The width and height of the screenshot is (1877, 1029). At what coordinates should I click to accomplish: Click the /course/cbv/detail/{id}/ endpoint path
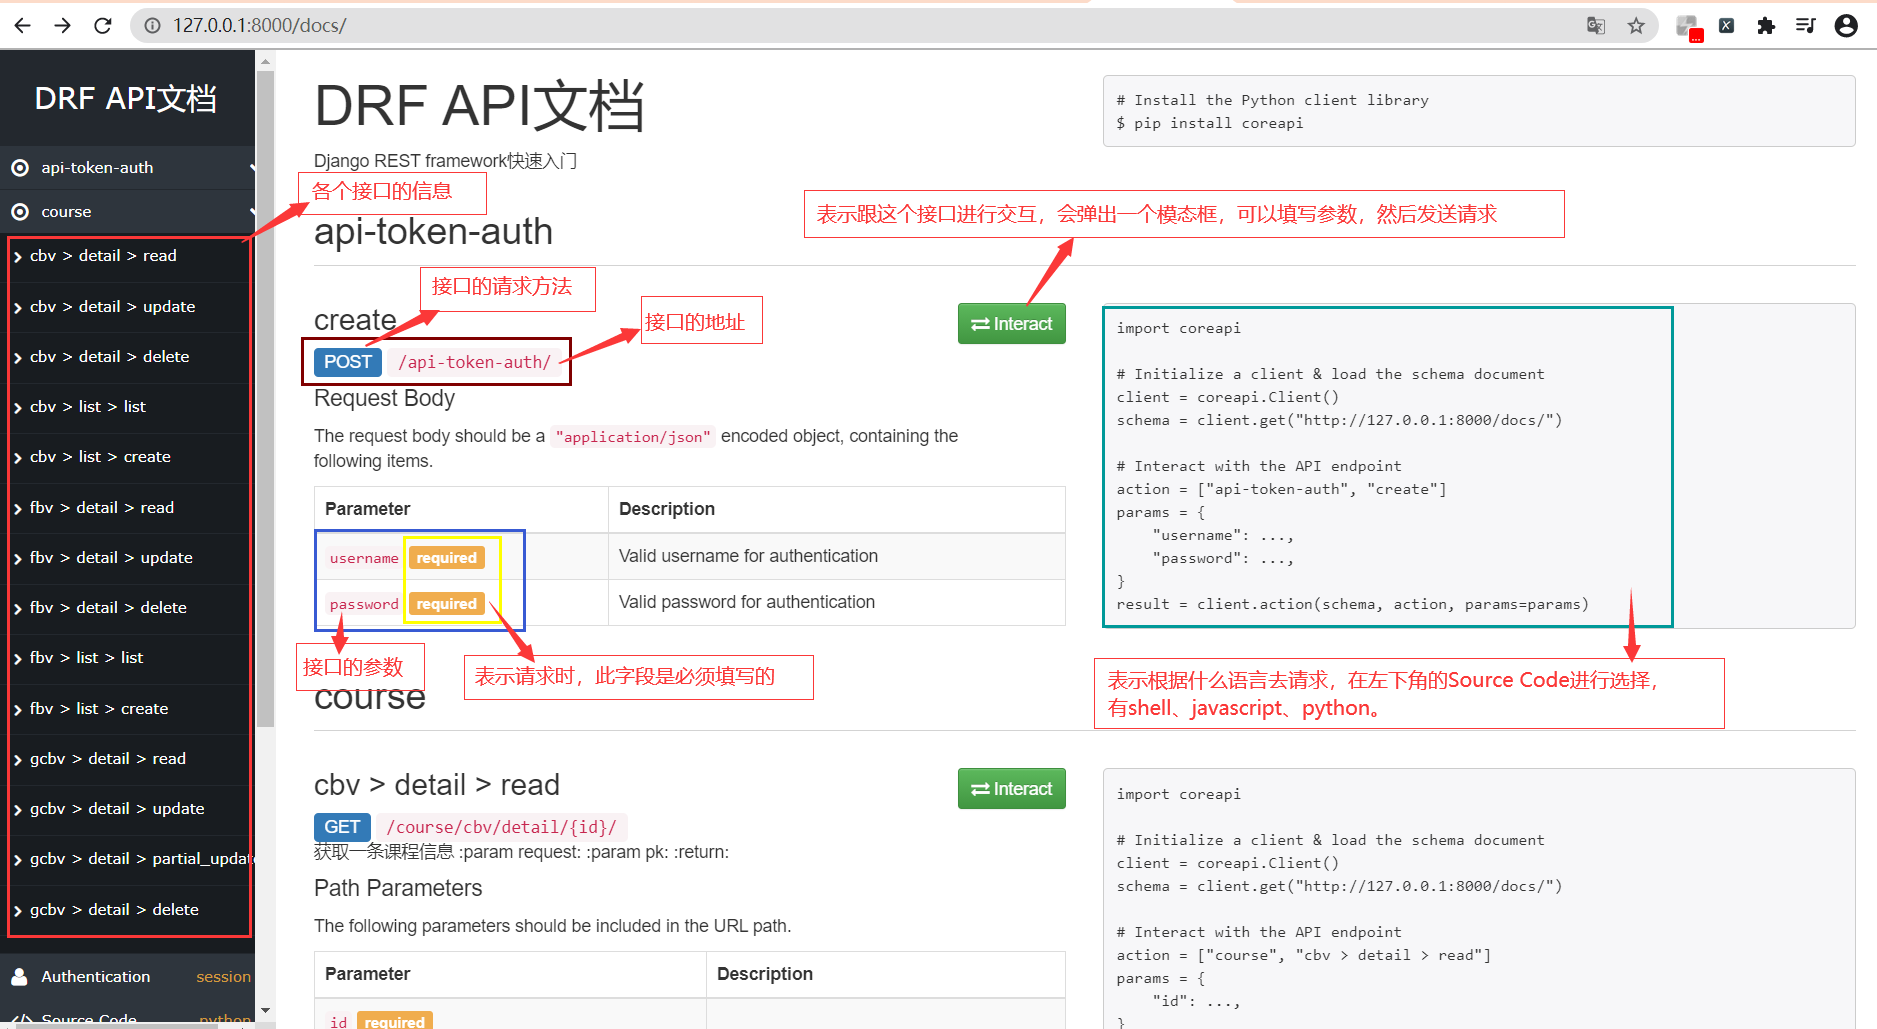(x=501, y=827)
